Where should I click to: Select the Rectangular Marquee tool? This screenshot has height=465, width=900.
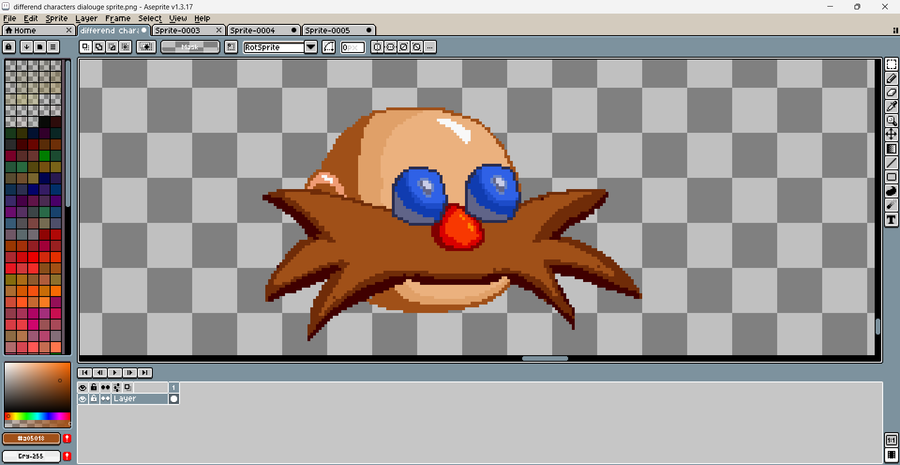[x=891, y=64]
